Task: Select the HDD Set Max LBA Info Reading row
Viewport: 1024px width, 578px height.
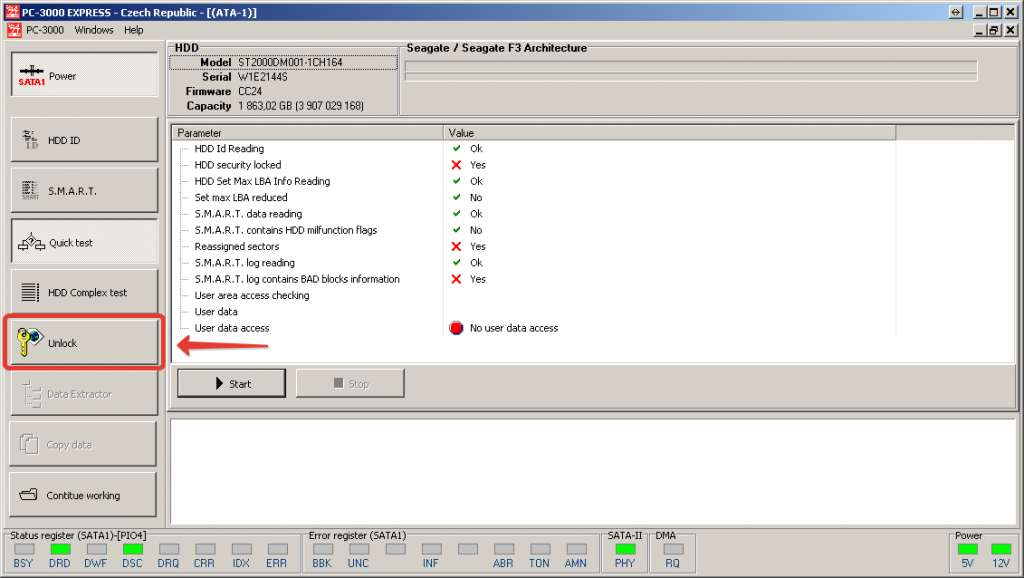Action: click(534, 181)
